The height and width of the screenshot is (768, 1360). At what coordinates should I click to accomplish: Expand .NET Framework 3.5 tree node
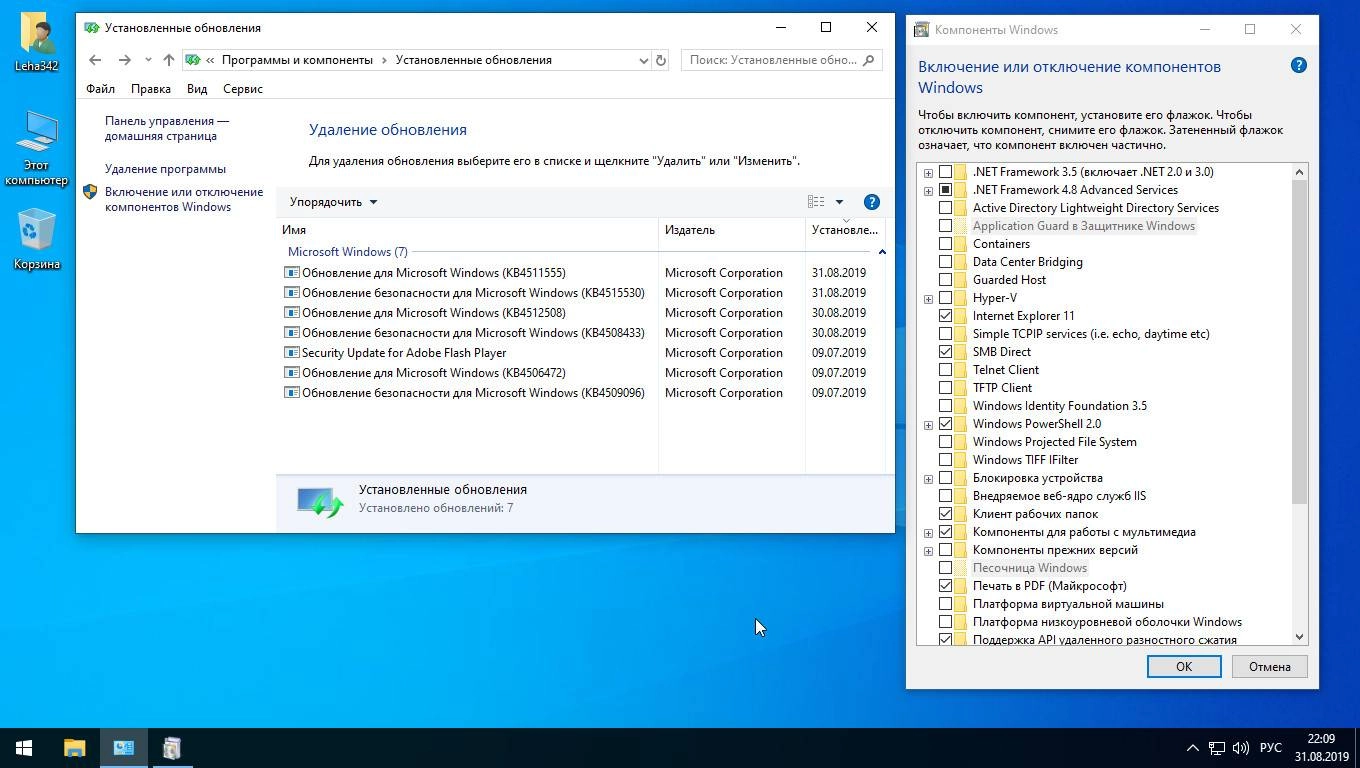[928, 172]
